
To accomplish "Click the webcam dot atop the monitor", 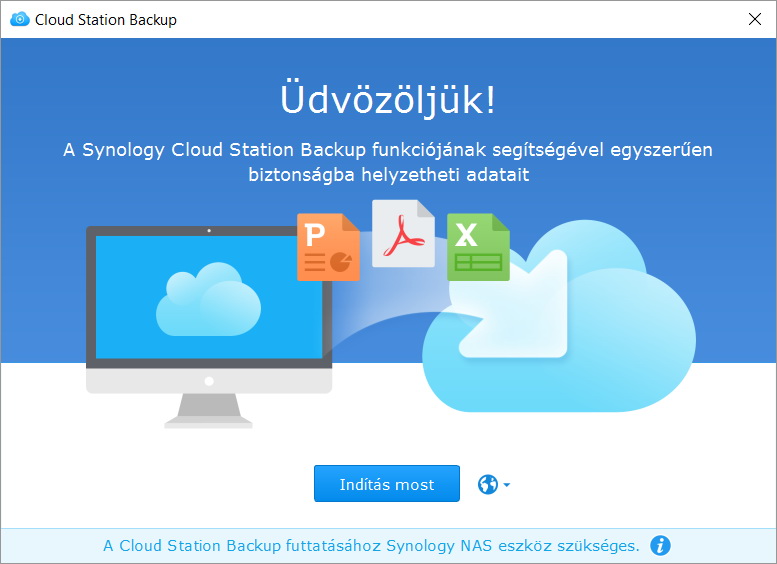I will tap(208, 231).
